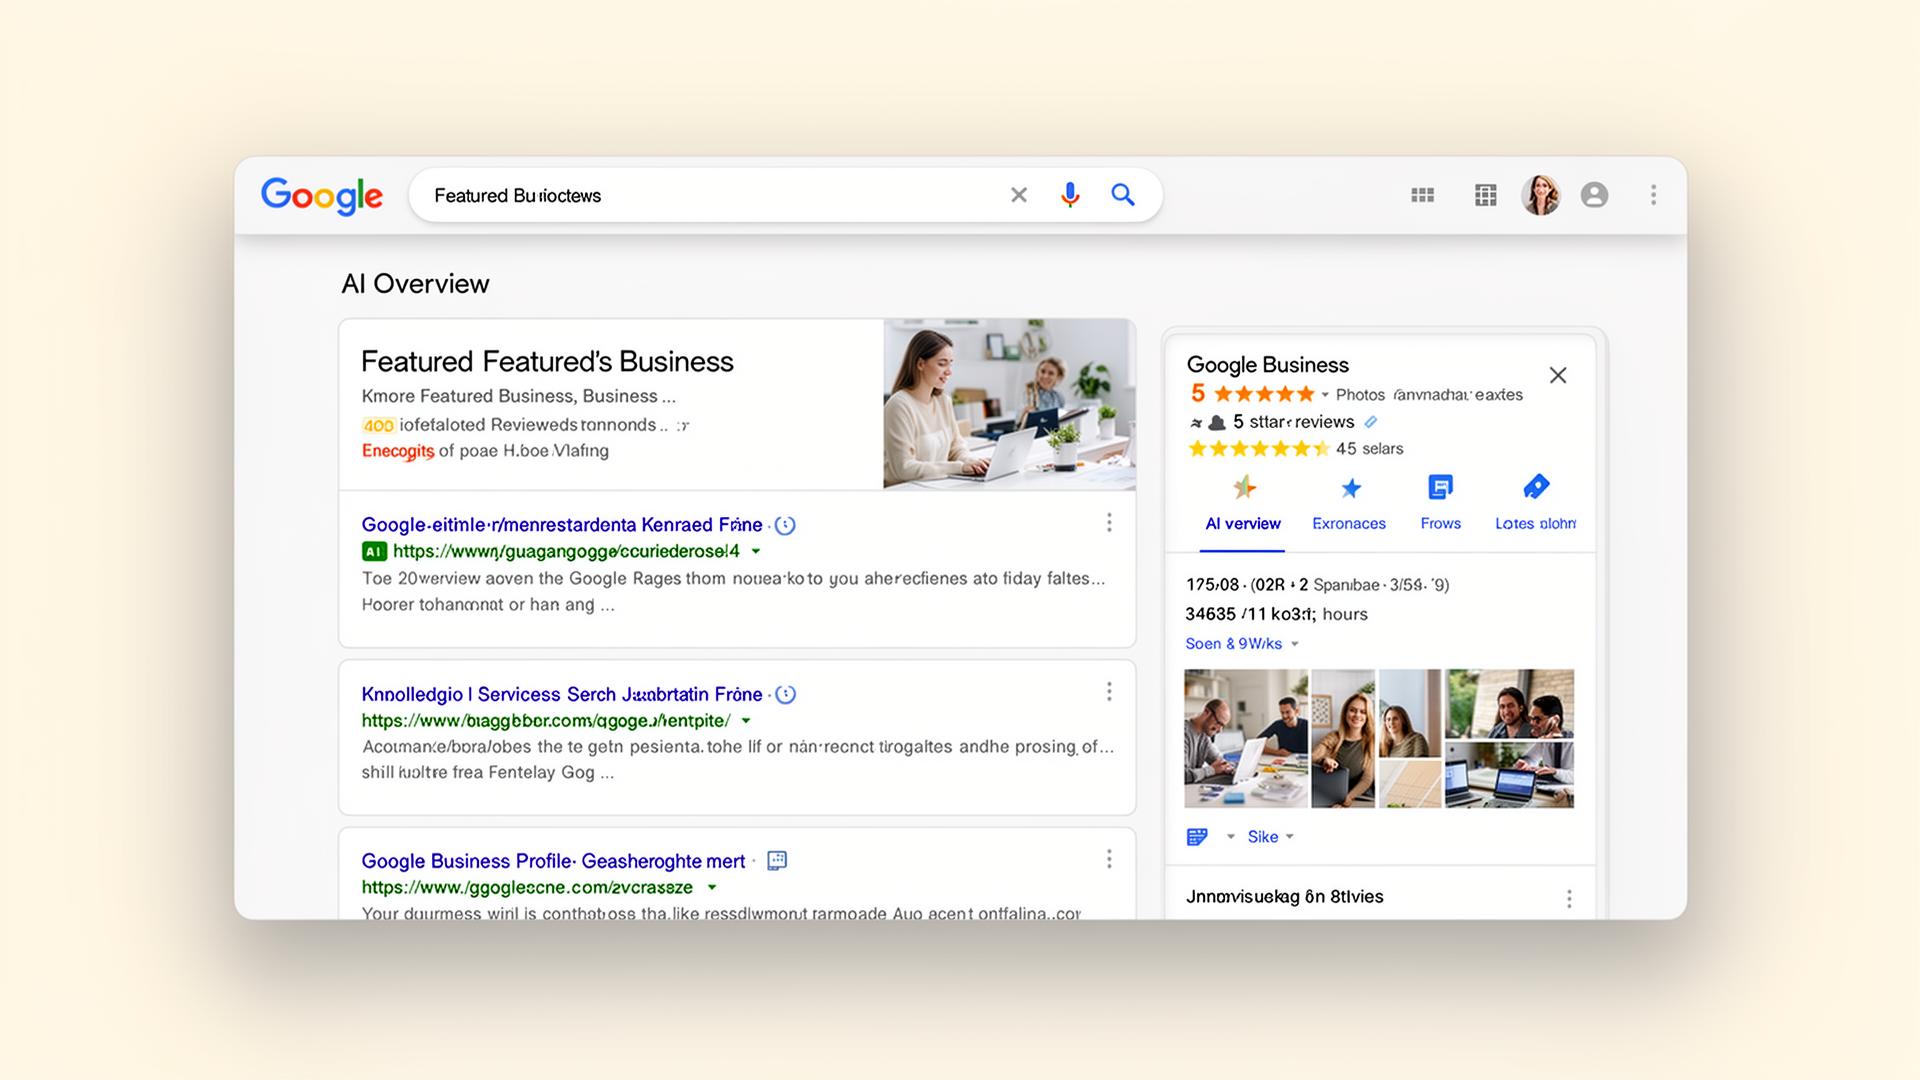
Task: Click the red 'Enecogits' label
Action: (x=398, y=451)
